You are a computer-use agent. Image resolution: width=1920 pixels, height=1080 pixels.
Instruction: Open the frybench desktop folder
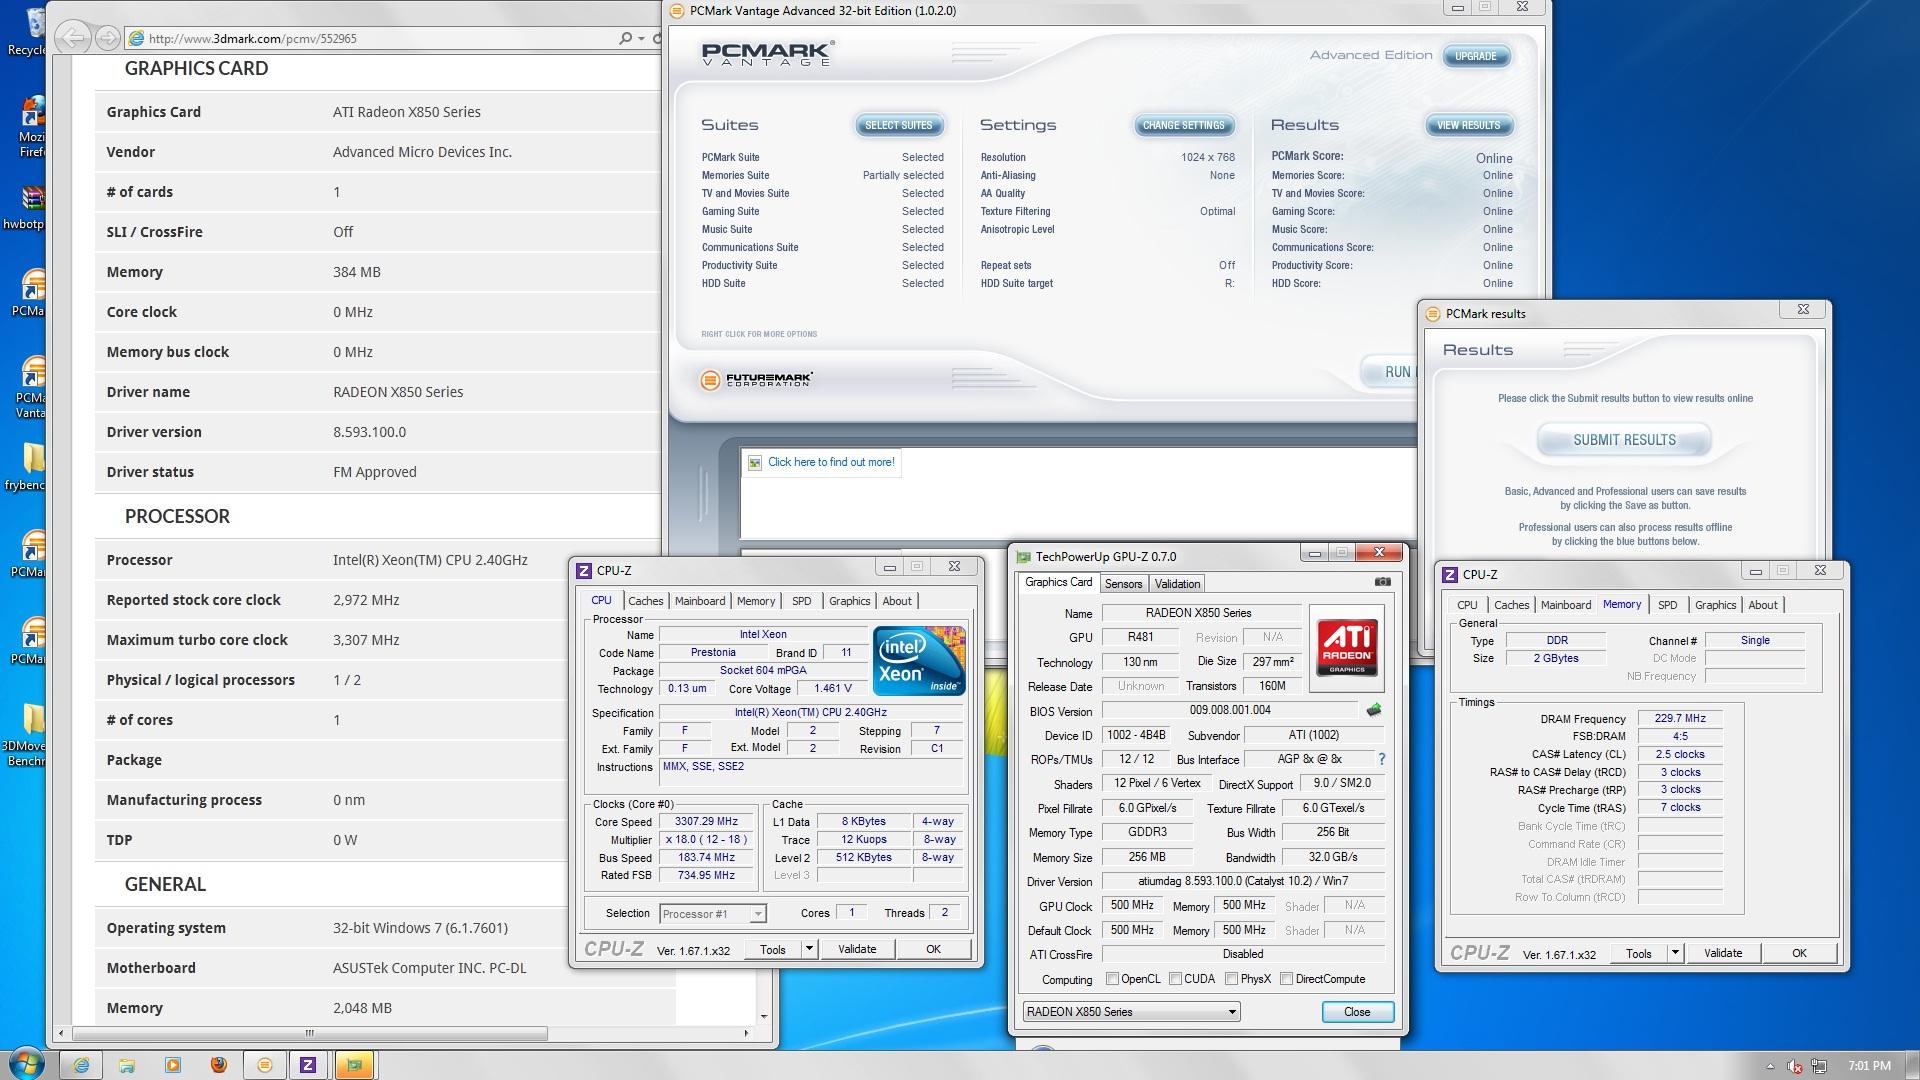click(30, 468)
